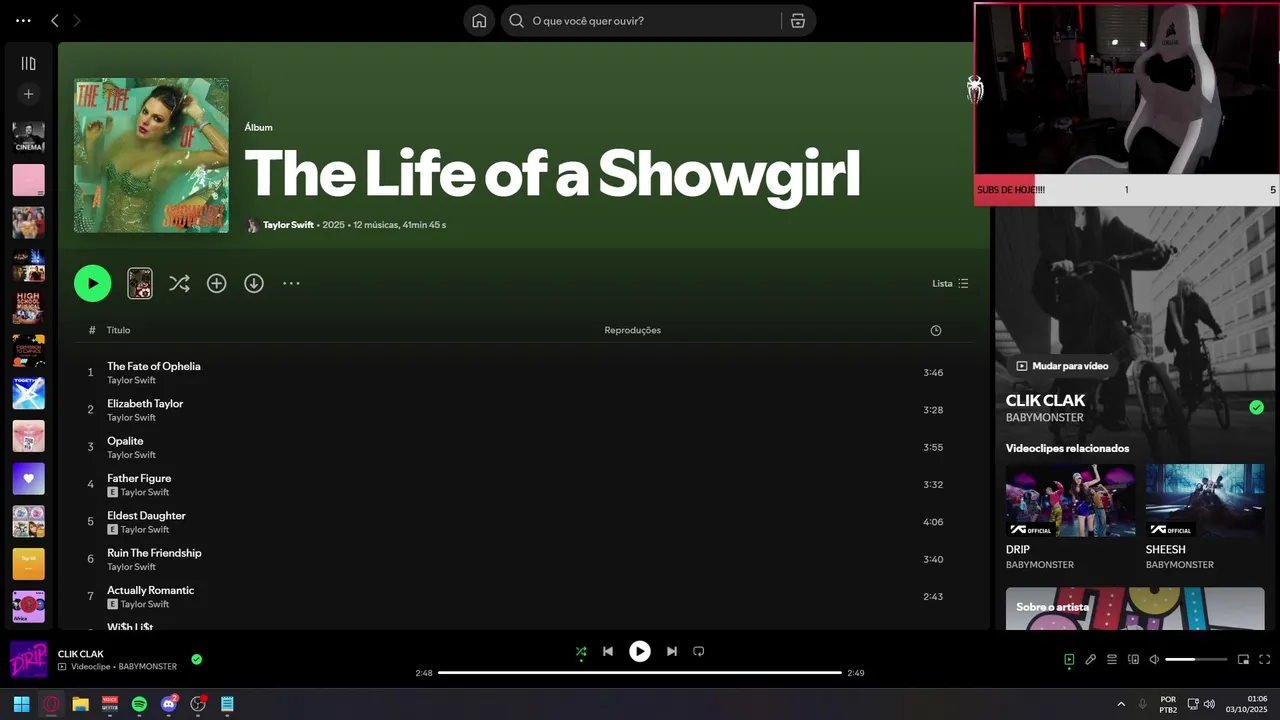Show hidden system tray icons

tap(1121, 704)
